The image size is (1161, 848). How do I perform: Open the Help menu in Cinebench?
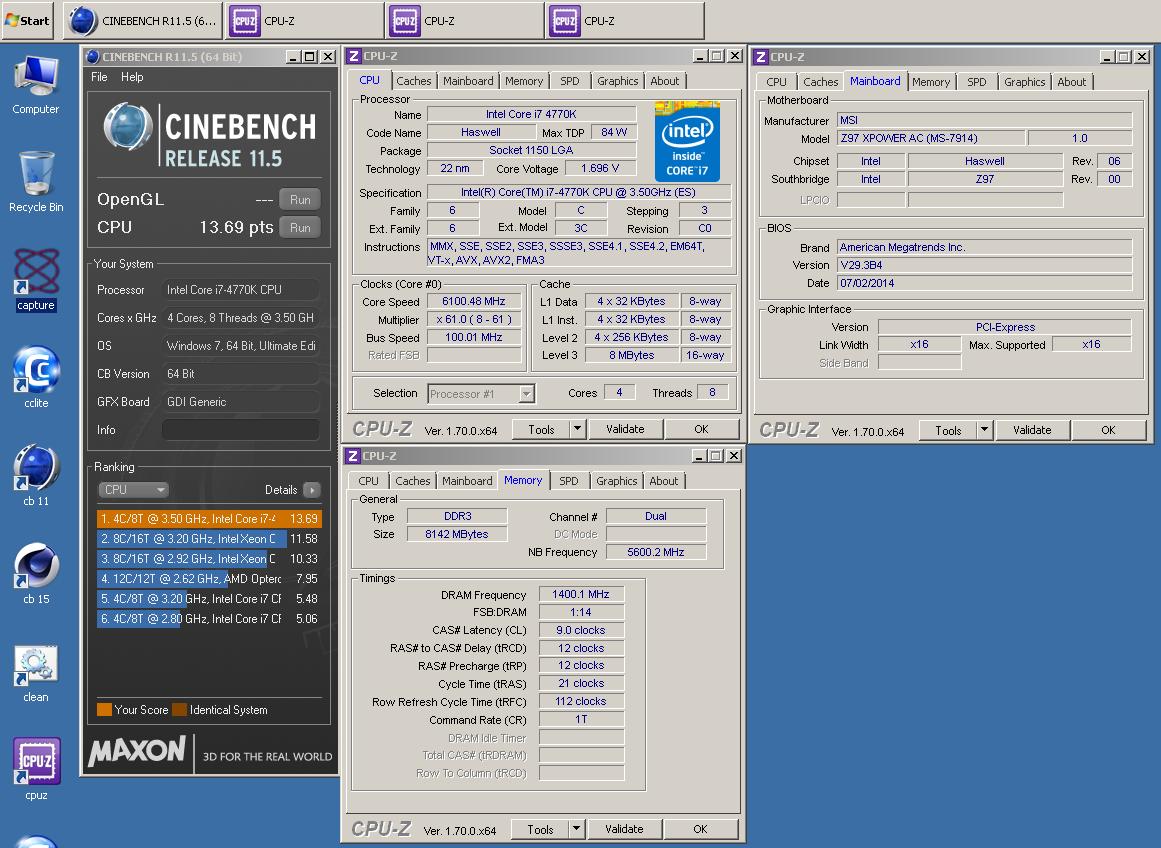click(x=132, y=77)
